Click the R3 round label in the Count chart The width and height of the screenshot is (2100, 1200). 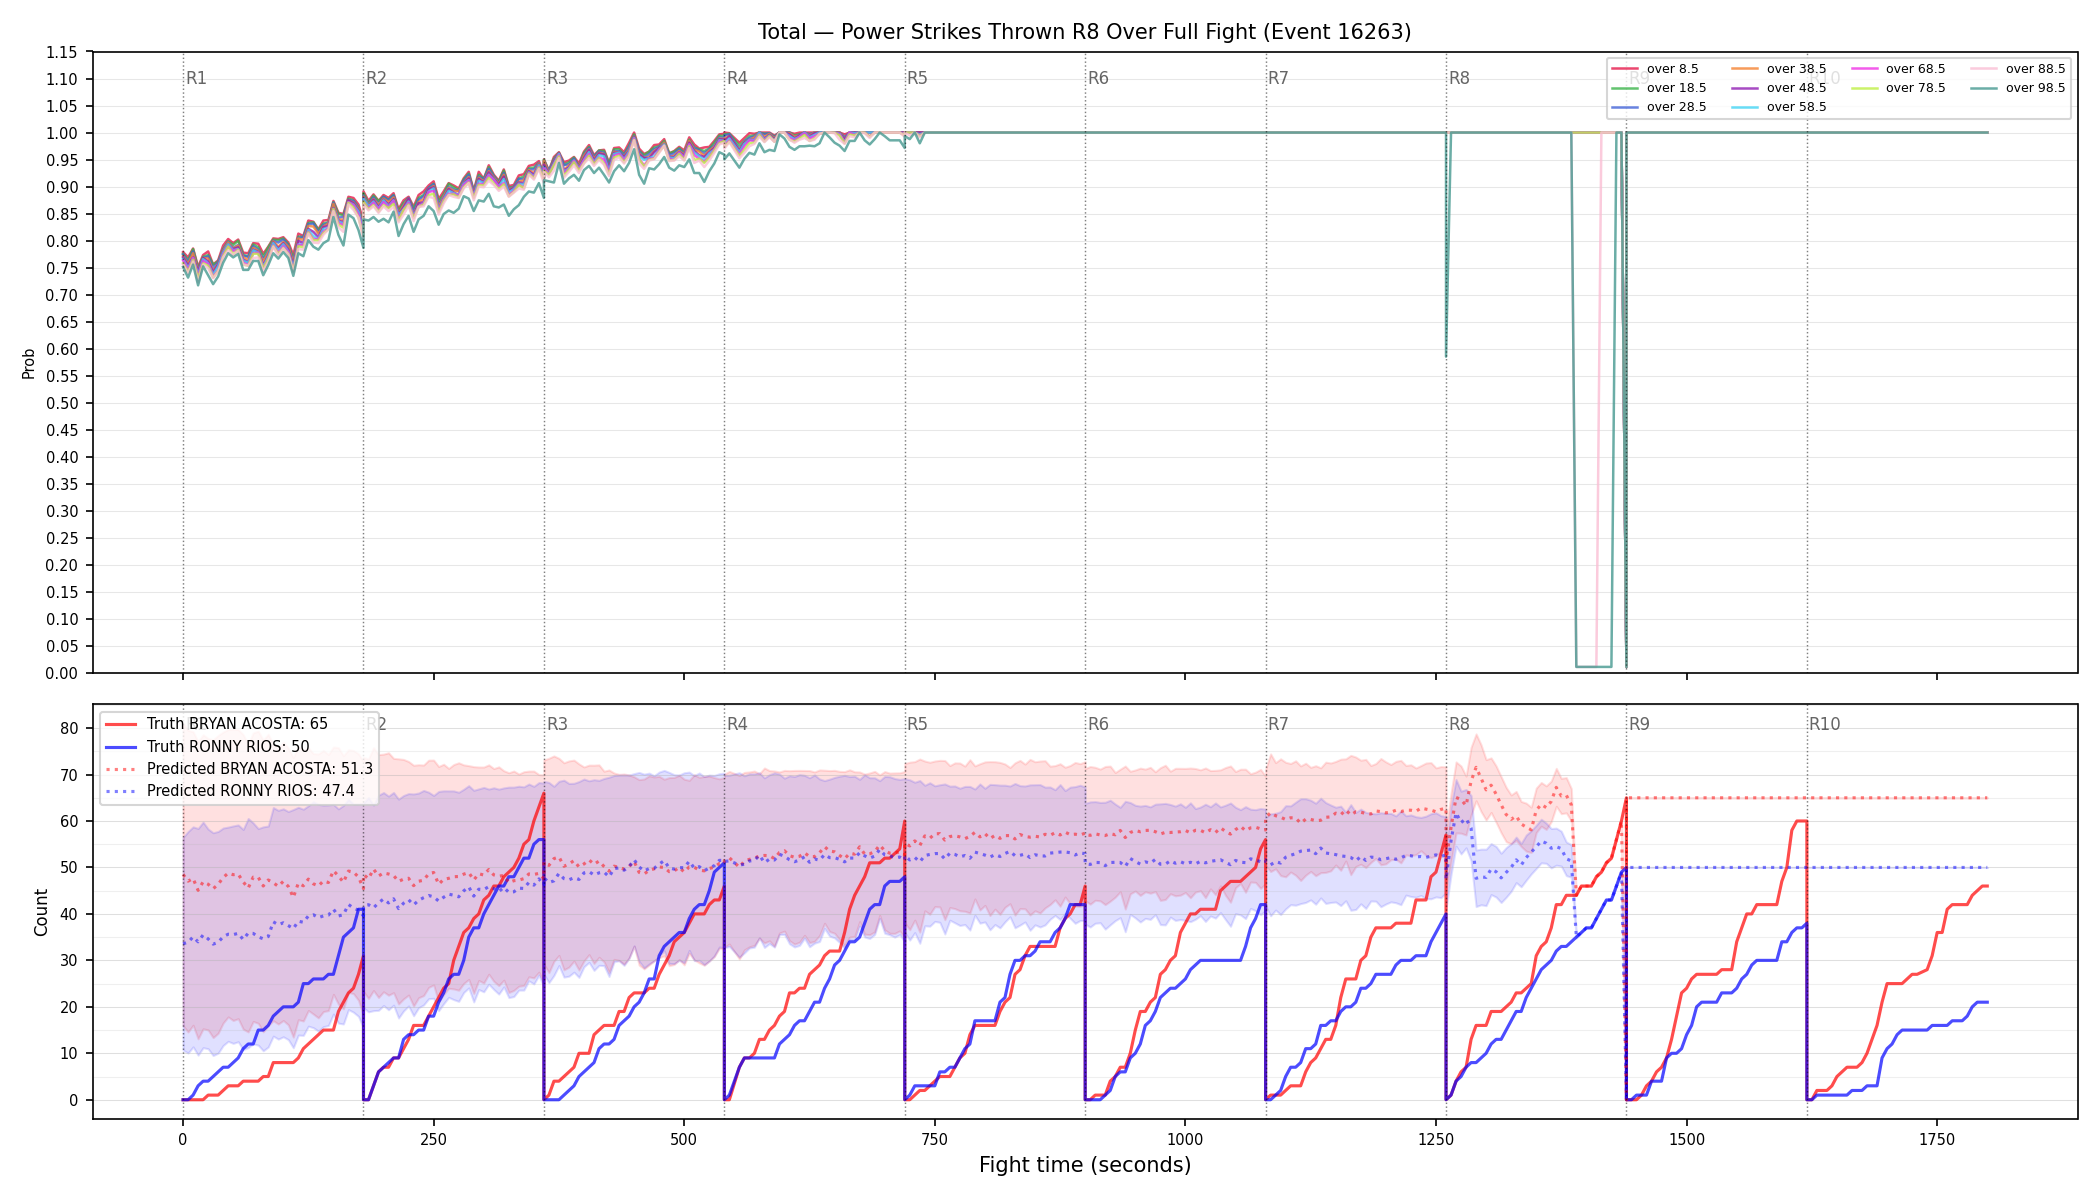(557, 724)
